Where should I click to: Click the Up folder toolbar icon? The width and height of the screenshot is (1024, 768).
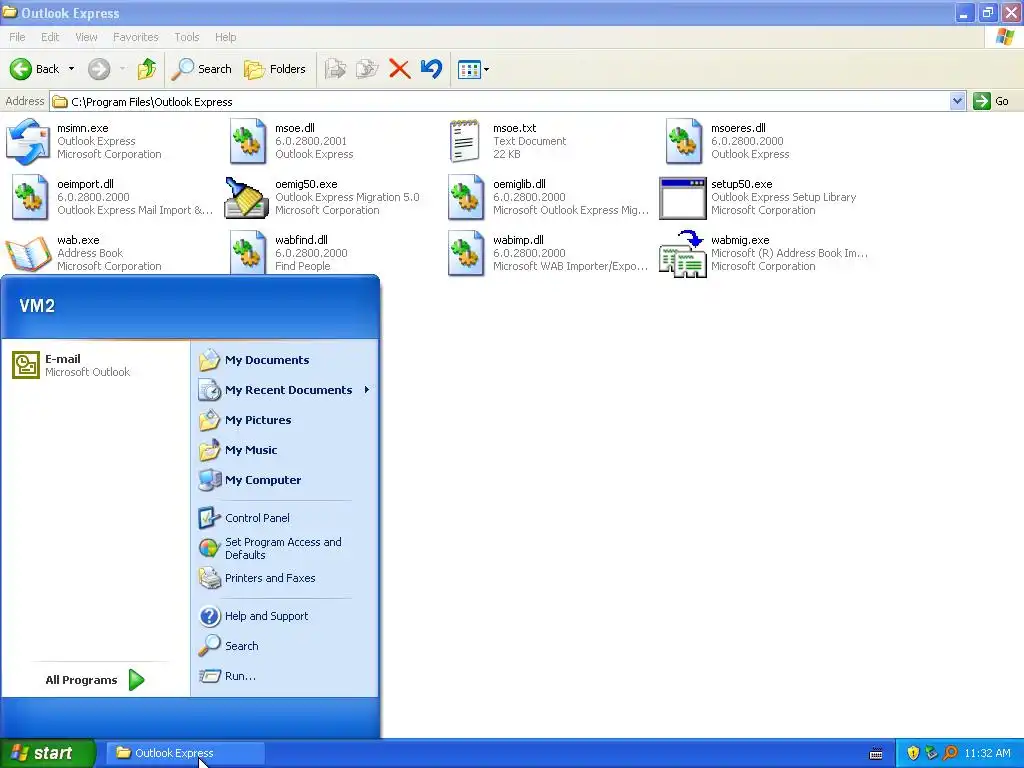(x=147, y=69)
